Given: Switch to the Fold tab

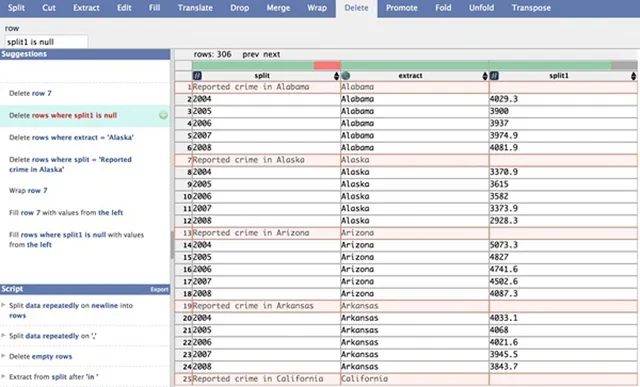Looking at the screenshot, I should coord(443,8).
